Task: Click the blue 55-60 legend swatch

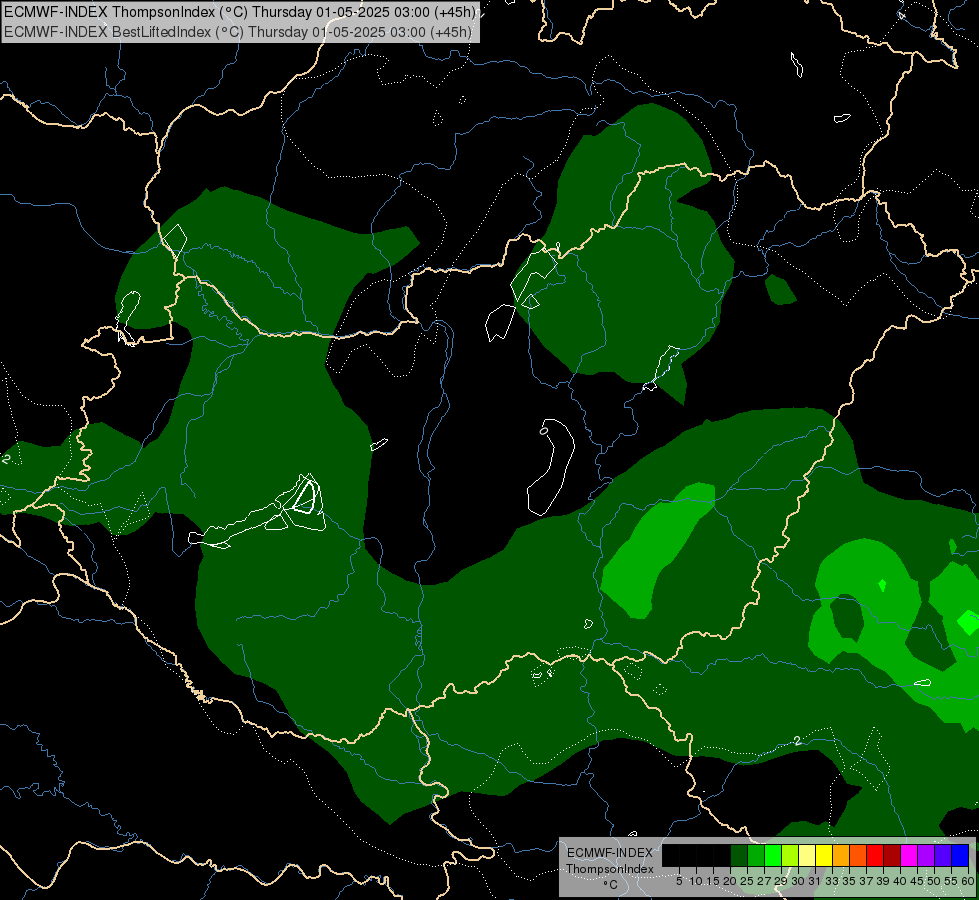Action: coord(960,855)
